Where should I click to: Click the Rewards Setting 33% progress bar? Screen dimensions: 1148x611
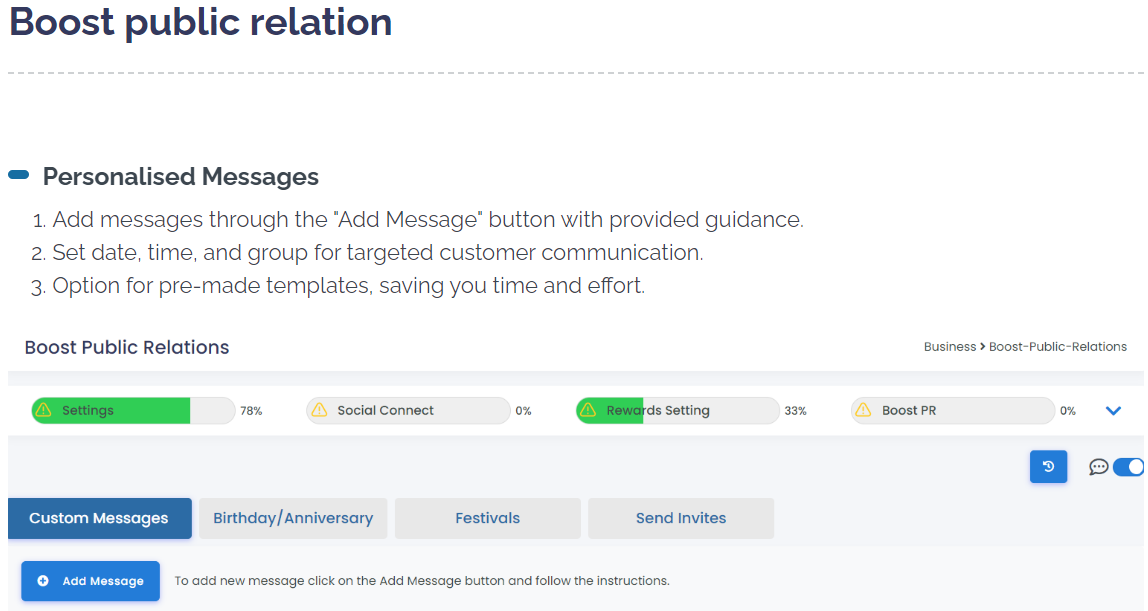point(677,411)
